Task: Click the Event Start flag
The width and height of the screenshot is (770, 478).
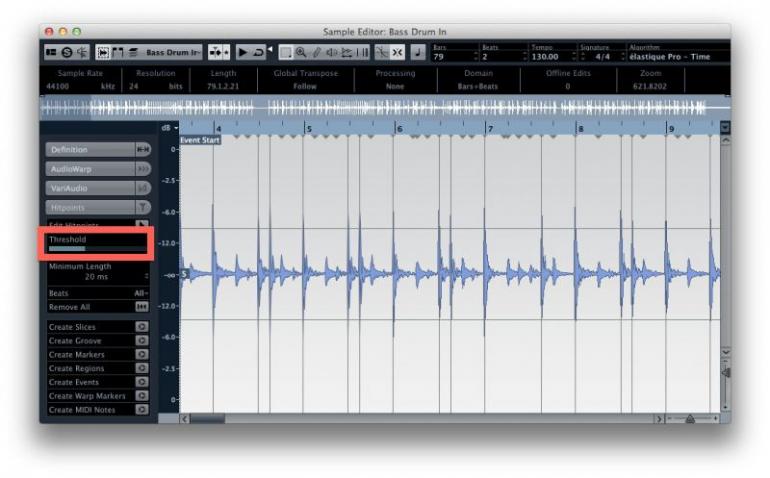Action: tap(200, 141)
